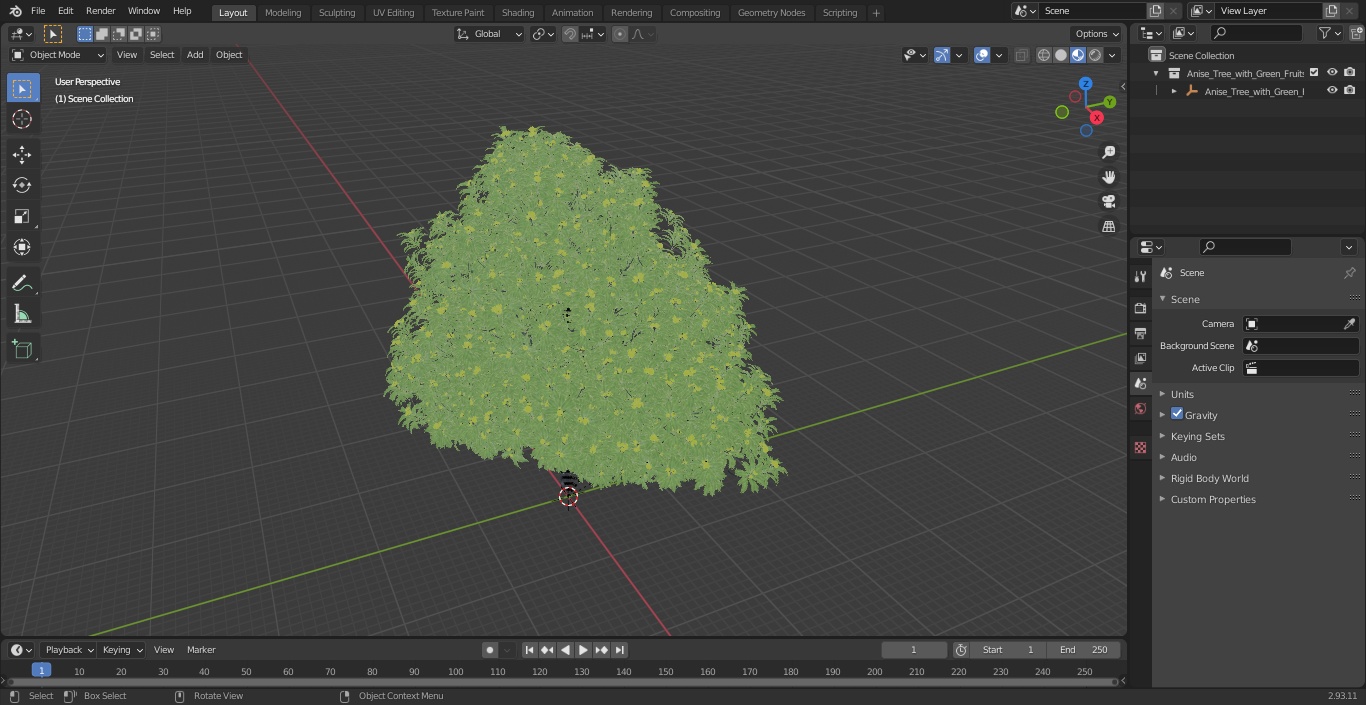The image size is (1366, 705).
Task: Toggle camera view in the viewport
Action: pos(1109,201)
